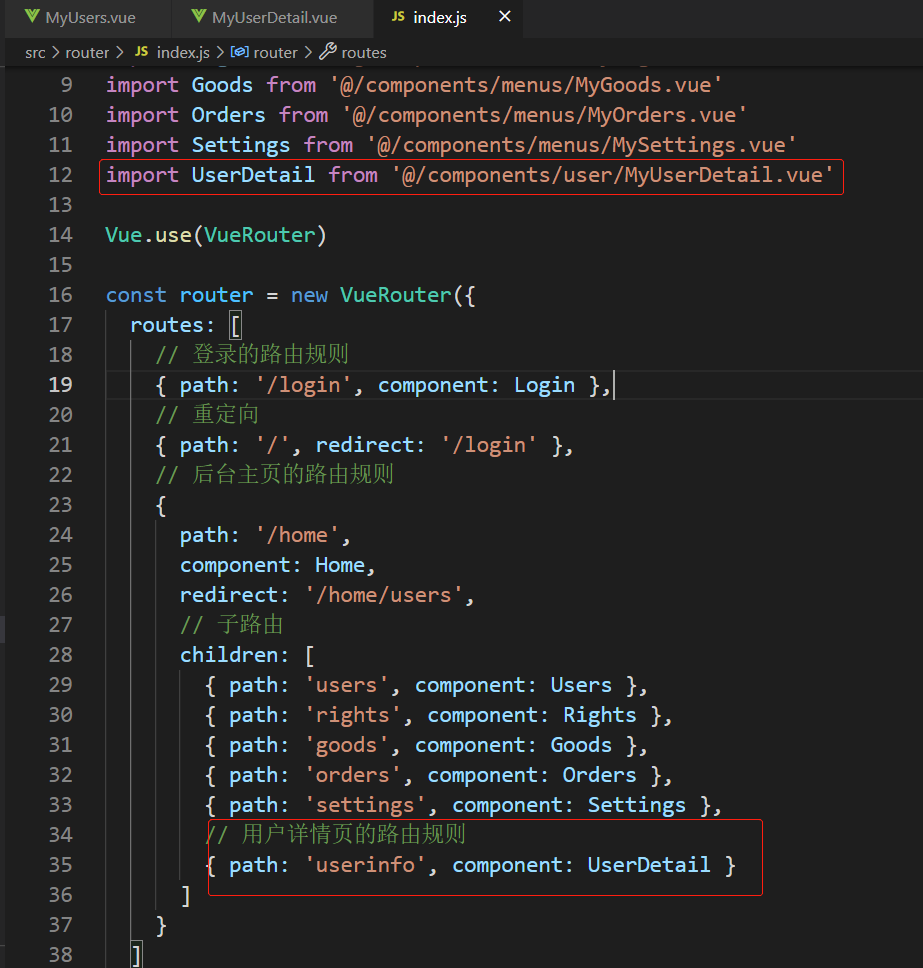The image size is (923, 968).
Task: Click the 'children:' key on line 28
Action: click(x=235, y=655)
